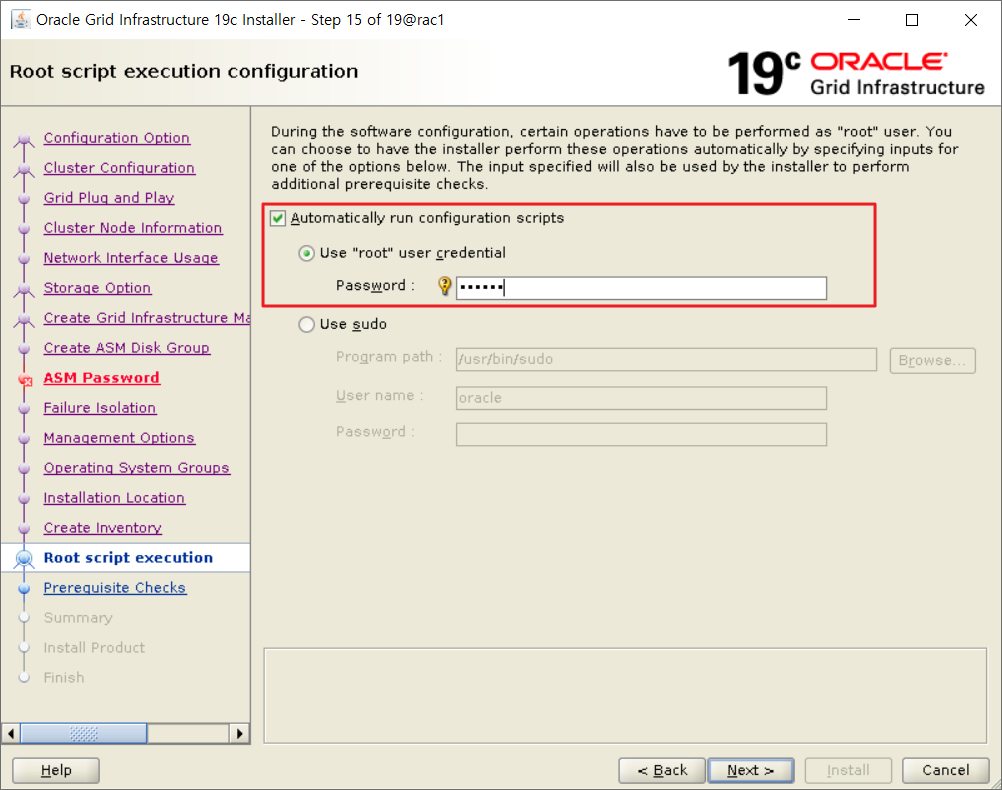This screenshot has width=1002, height=790.
Task: Focus the root Password input field
Action: click(x=641, y=288)
